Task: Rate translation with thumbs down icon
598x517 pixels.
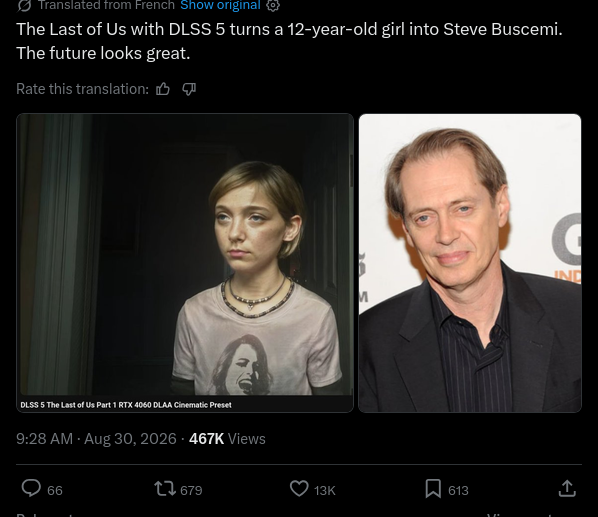Action: [x=189, y=89]
